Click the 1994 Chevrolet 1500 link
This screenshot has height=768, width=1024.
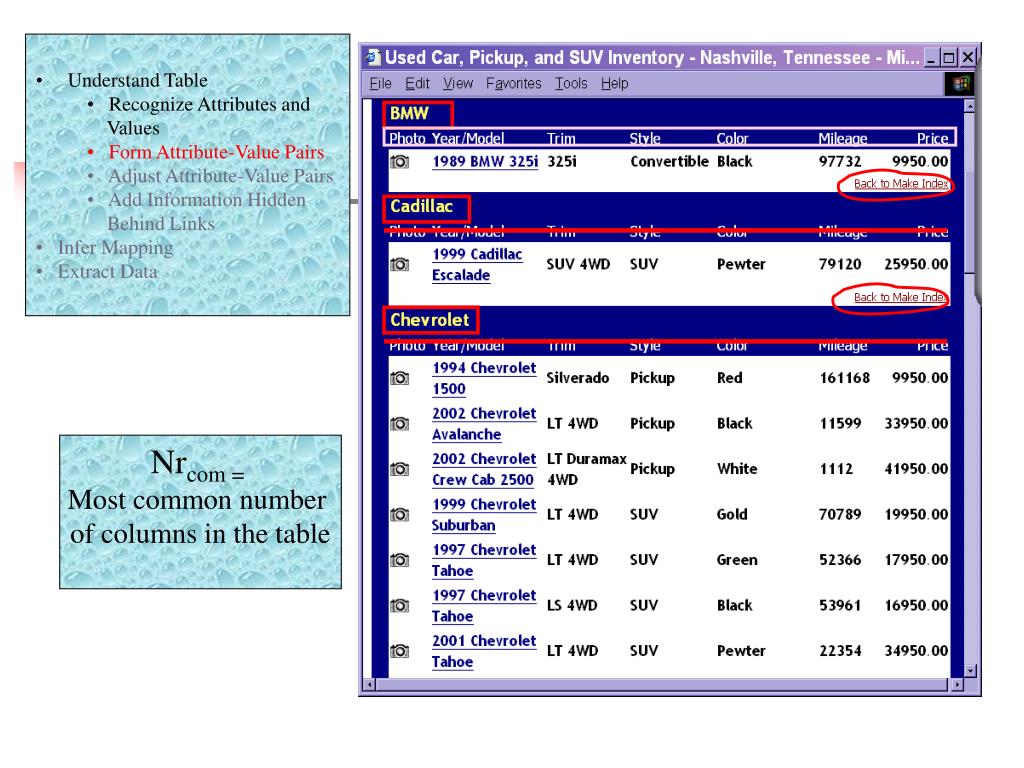(x=484, y=378)
